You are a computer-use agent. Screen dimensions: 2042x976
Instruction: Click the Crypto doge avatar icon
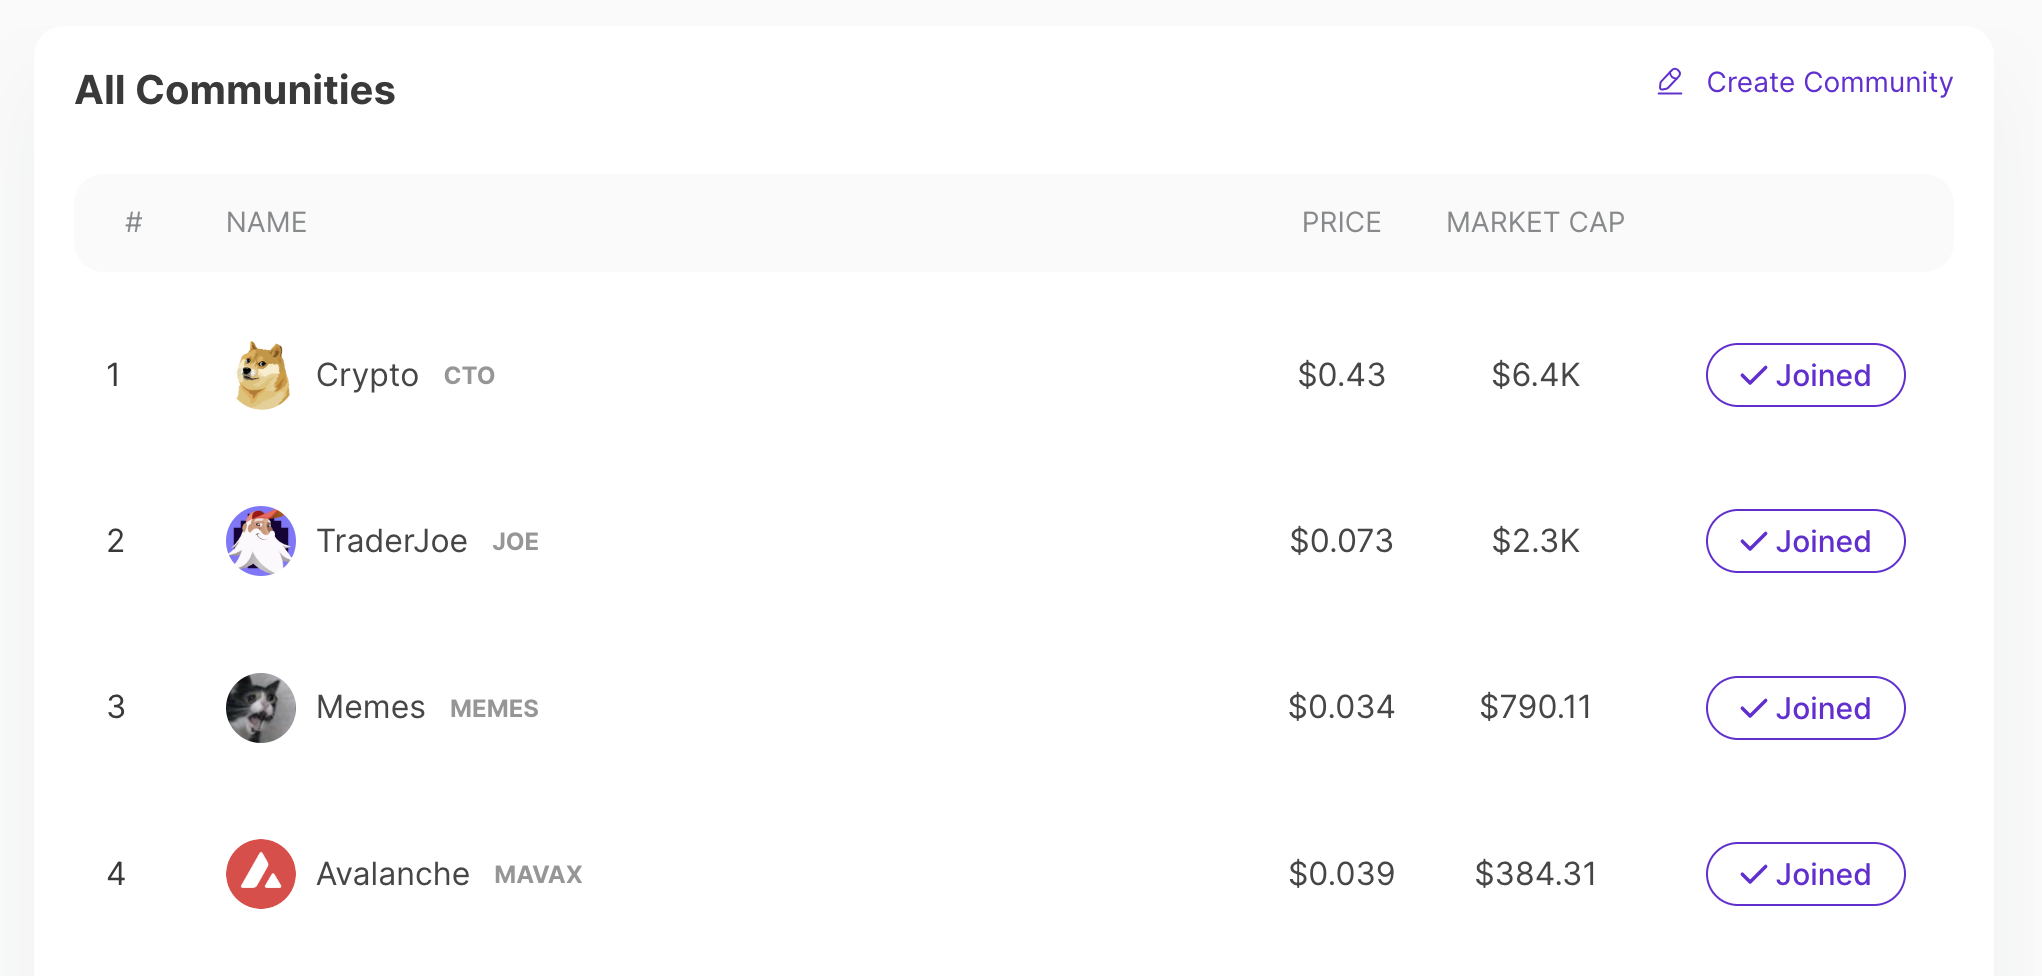click(262, 375)
